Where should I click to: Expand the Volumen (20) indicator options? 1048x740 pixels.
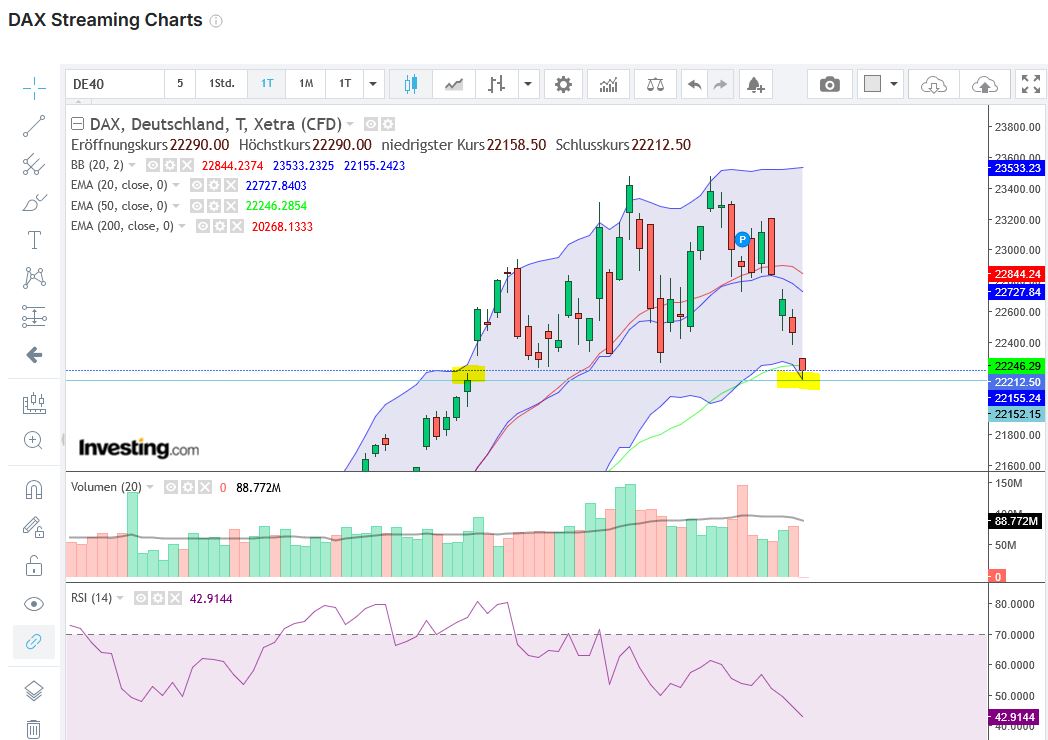click(x=151, y=487)
